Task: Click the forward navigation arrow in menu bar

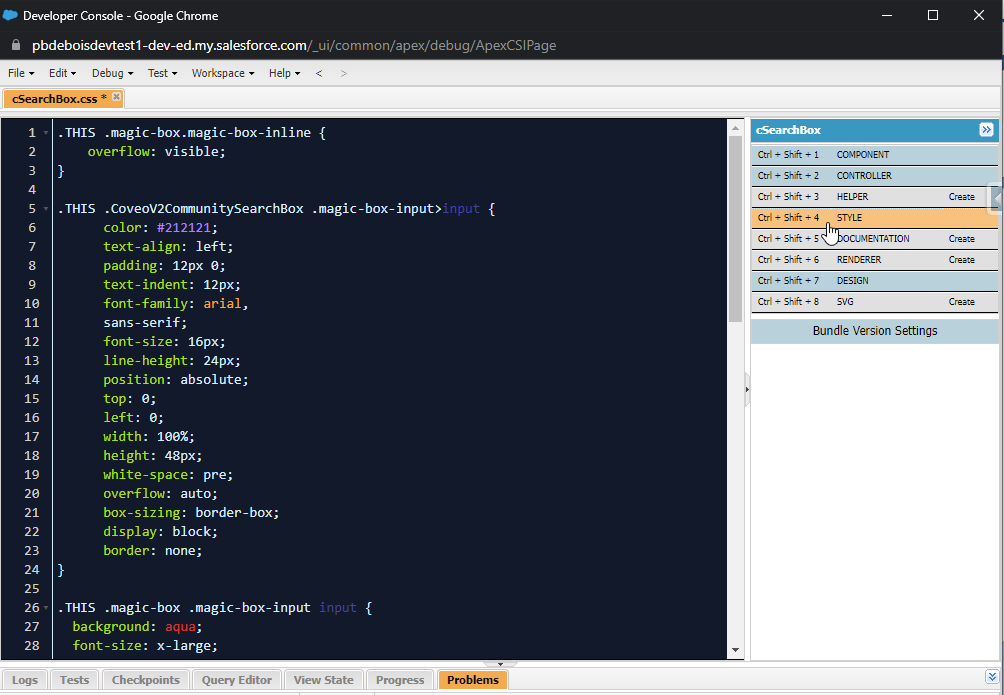Action: pos(344,73)
